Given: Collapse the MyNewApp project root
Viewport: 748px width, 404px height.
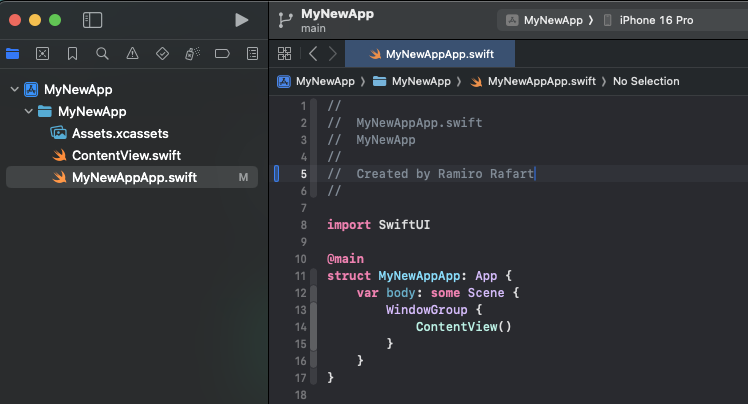Looking at the screenshot, I should click(x=14, y=89).
